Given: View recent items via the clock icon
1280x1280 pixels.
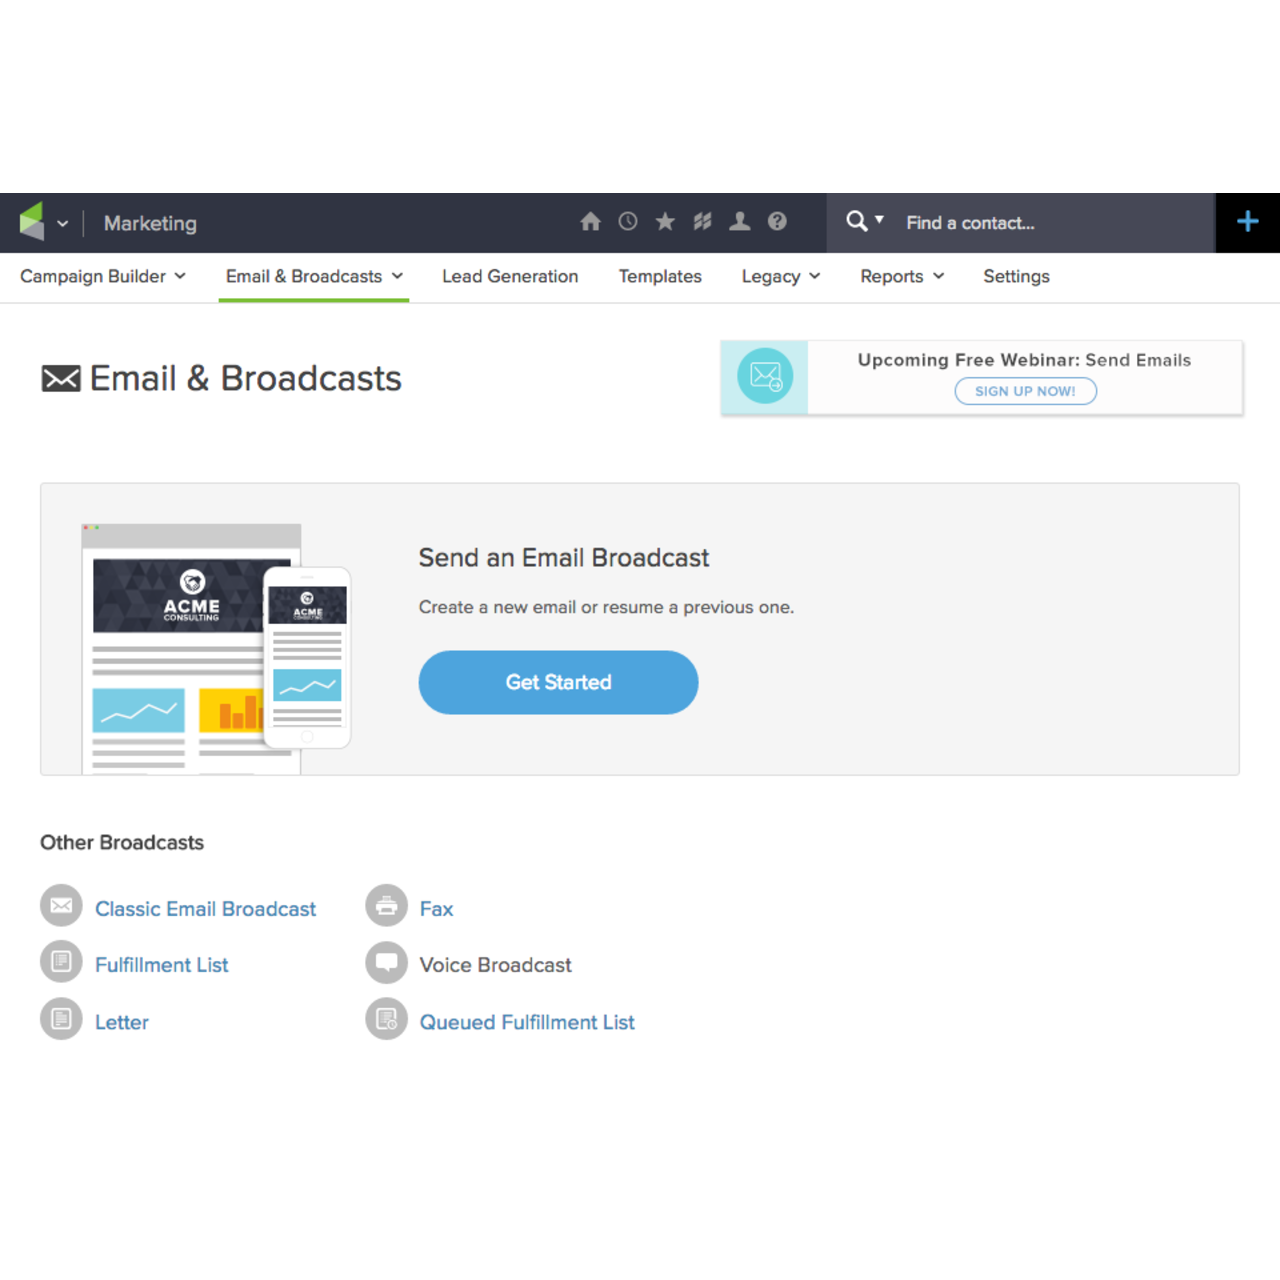Looking at the screenshot, I should pos(627,222).
